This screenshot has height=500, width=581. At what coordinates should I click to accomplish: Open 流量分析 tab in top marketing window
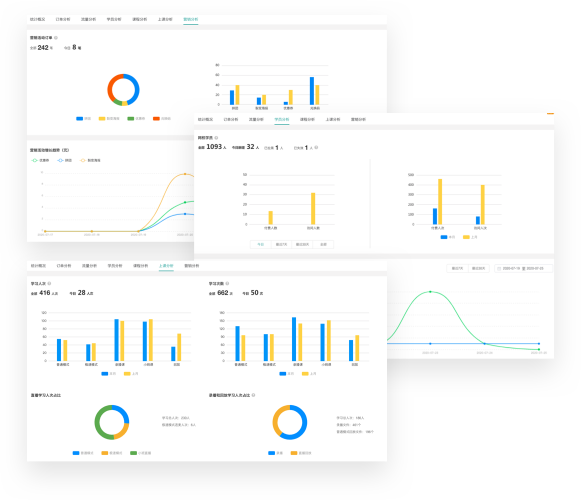click(x=89, y=19)
